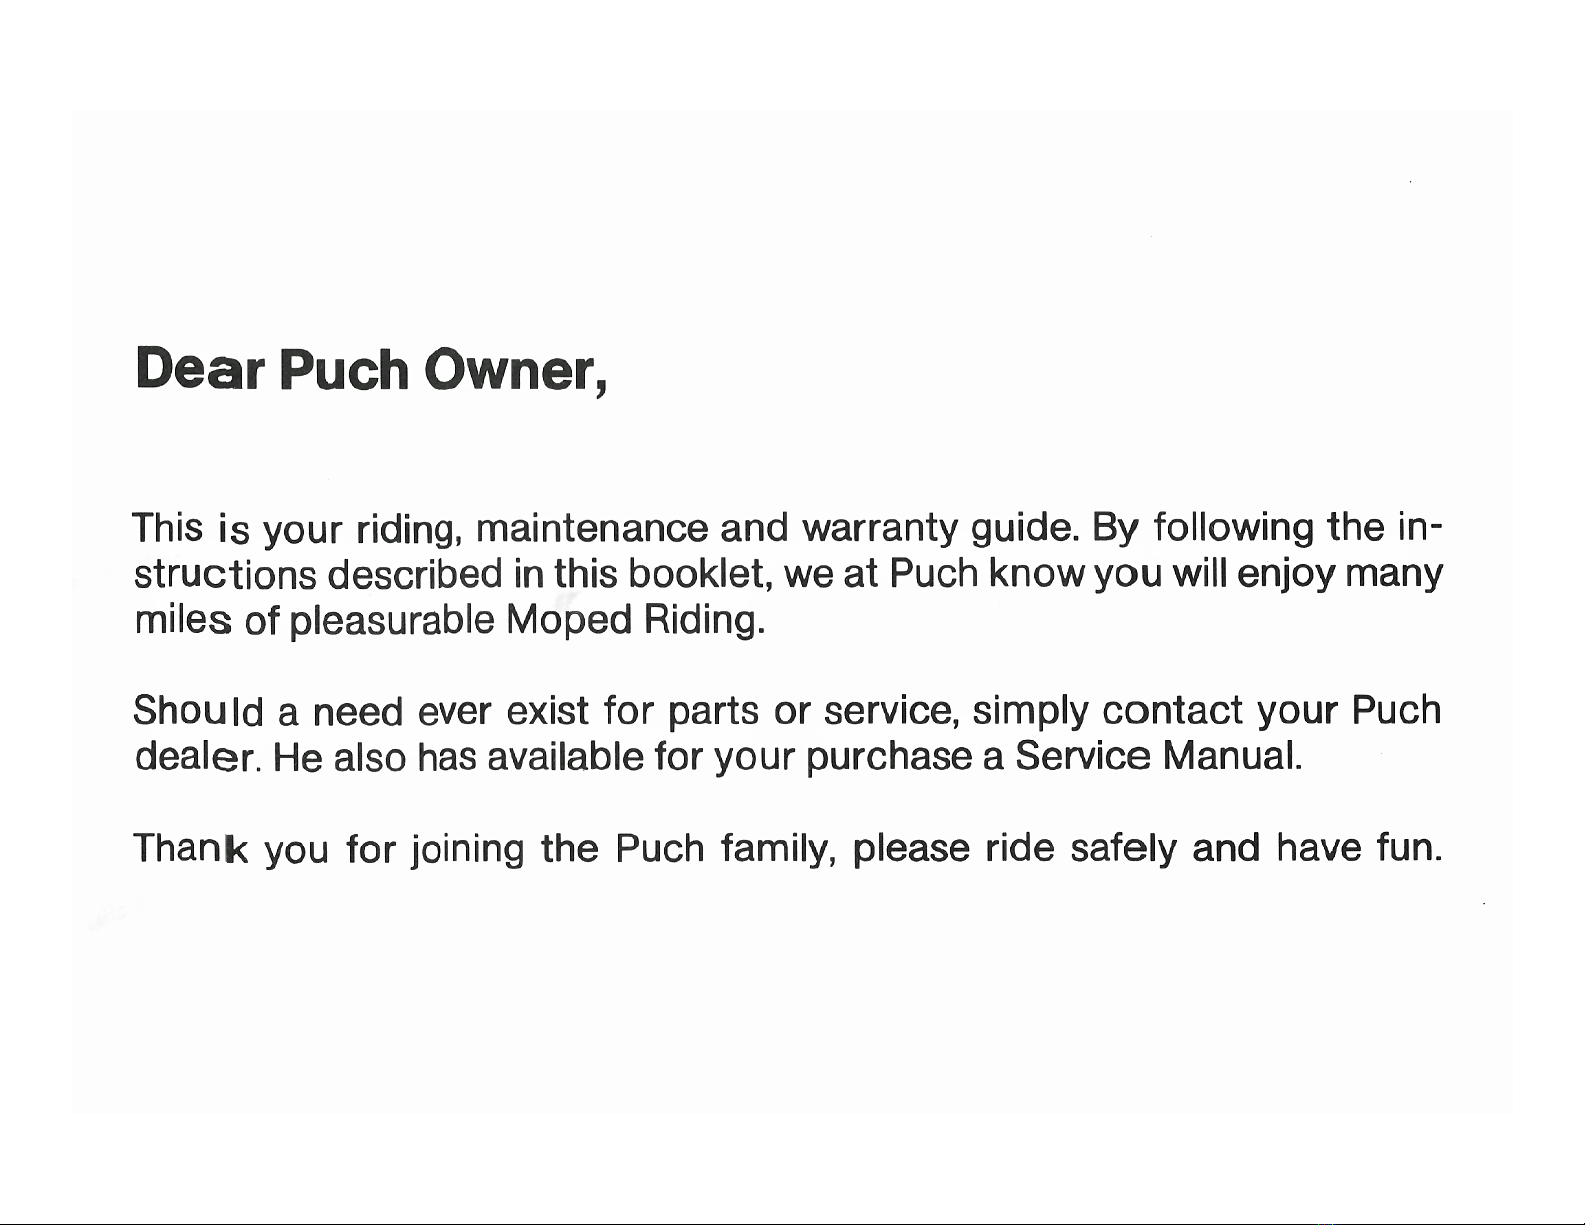Viewport: 1585px width, 1225px height.
Task: Click the word 'following' in first line
Action: pyautogui.click(x=1233, y=529)
